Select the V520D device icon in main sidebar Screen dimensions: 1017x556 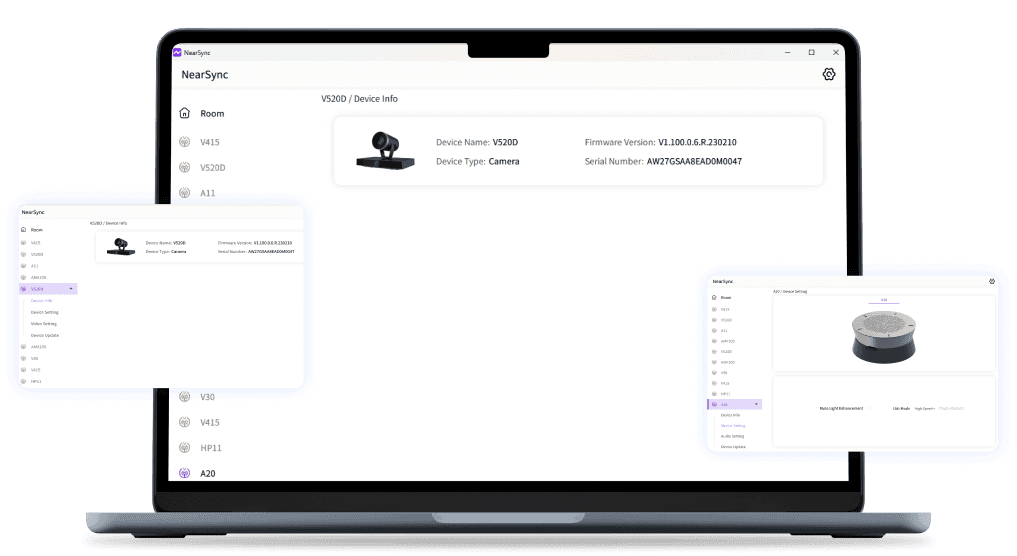click(x=185, y=167)
